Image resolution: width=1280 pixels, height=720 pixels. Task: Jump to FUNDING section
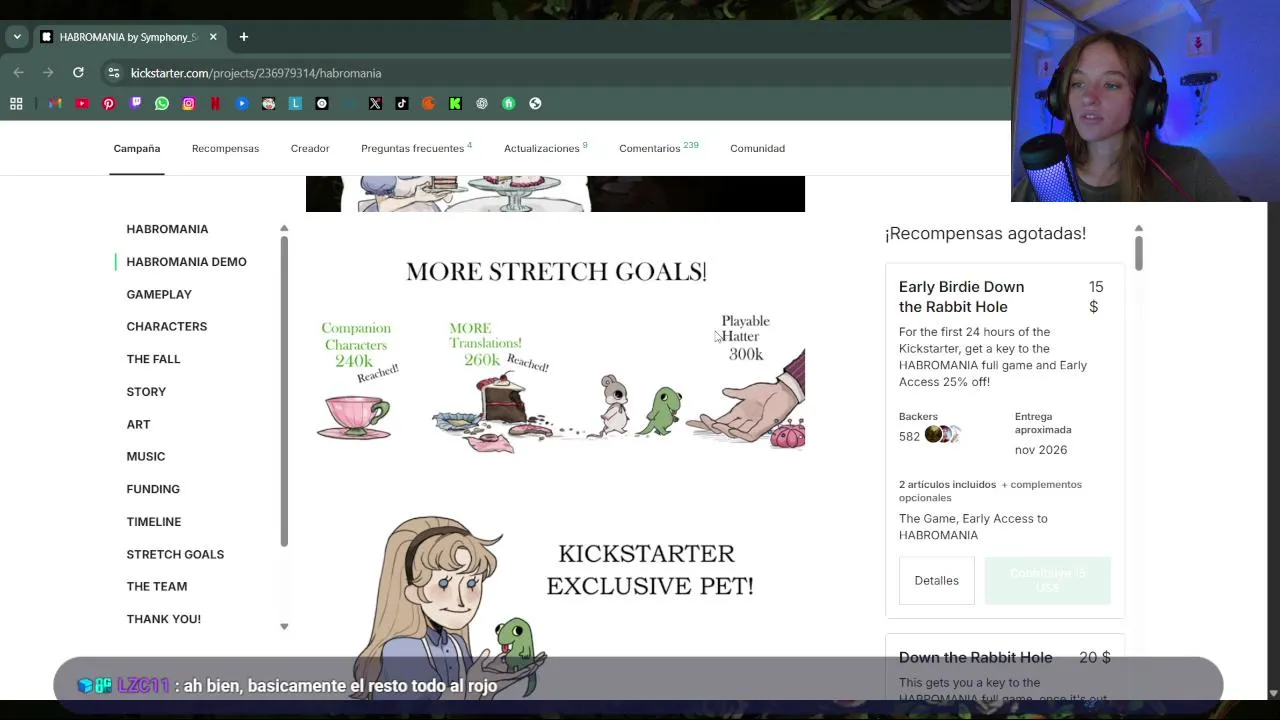pyautogui.click(x=153, y=489)
